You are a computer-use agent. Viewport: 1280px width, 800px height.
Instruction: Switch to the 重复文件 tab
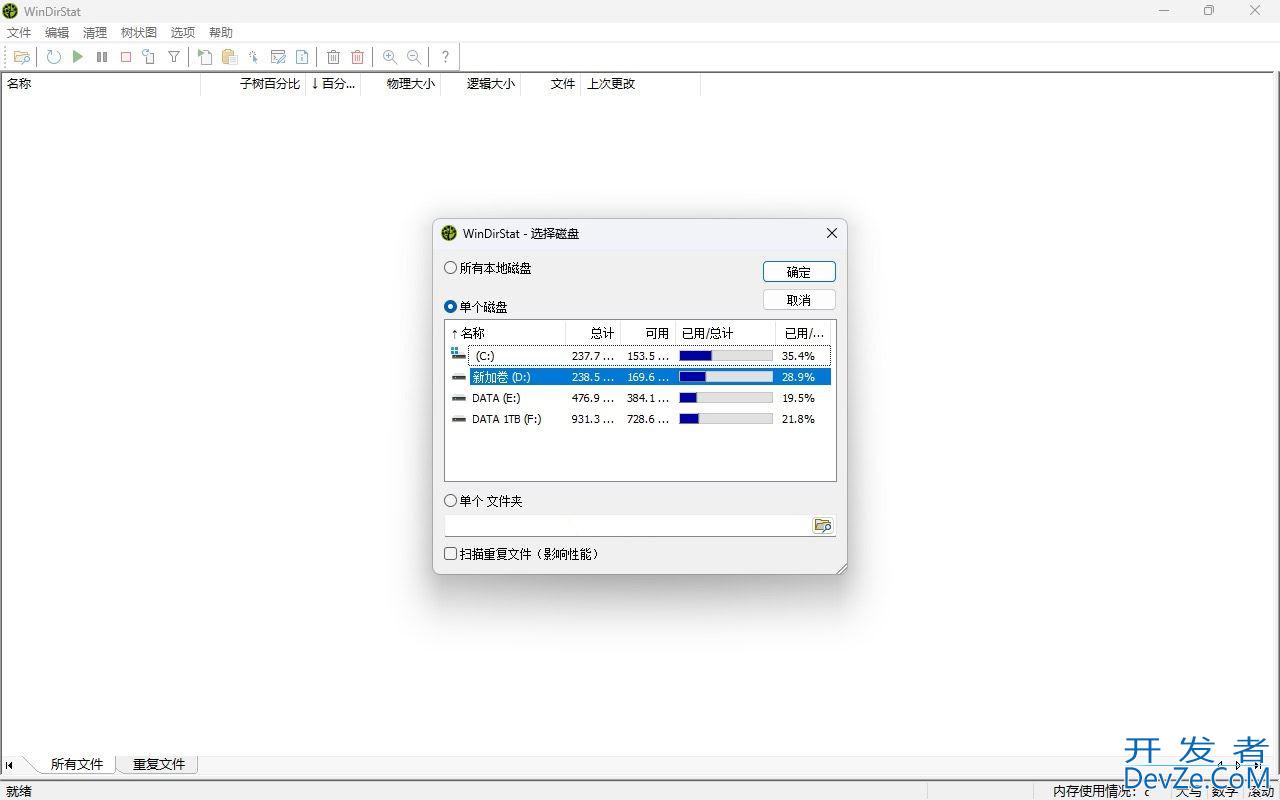click(x=159, y=764)
